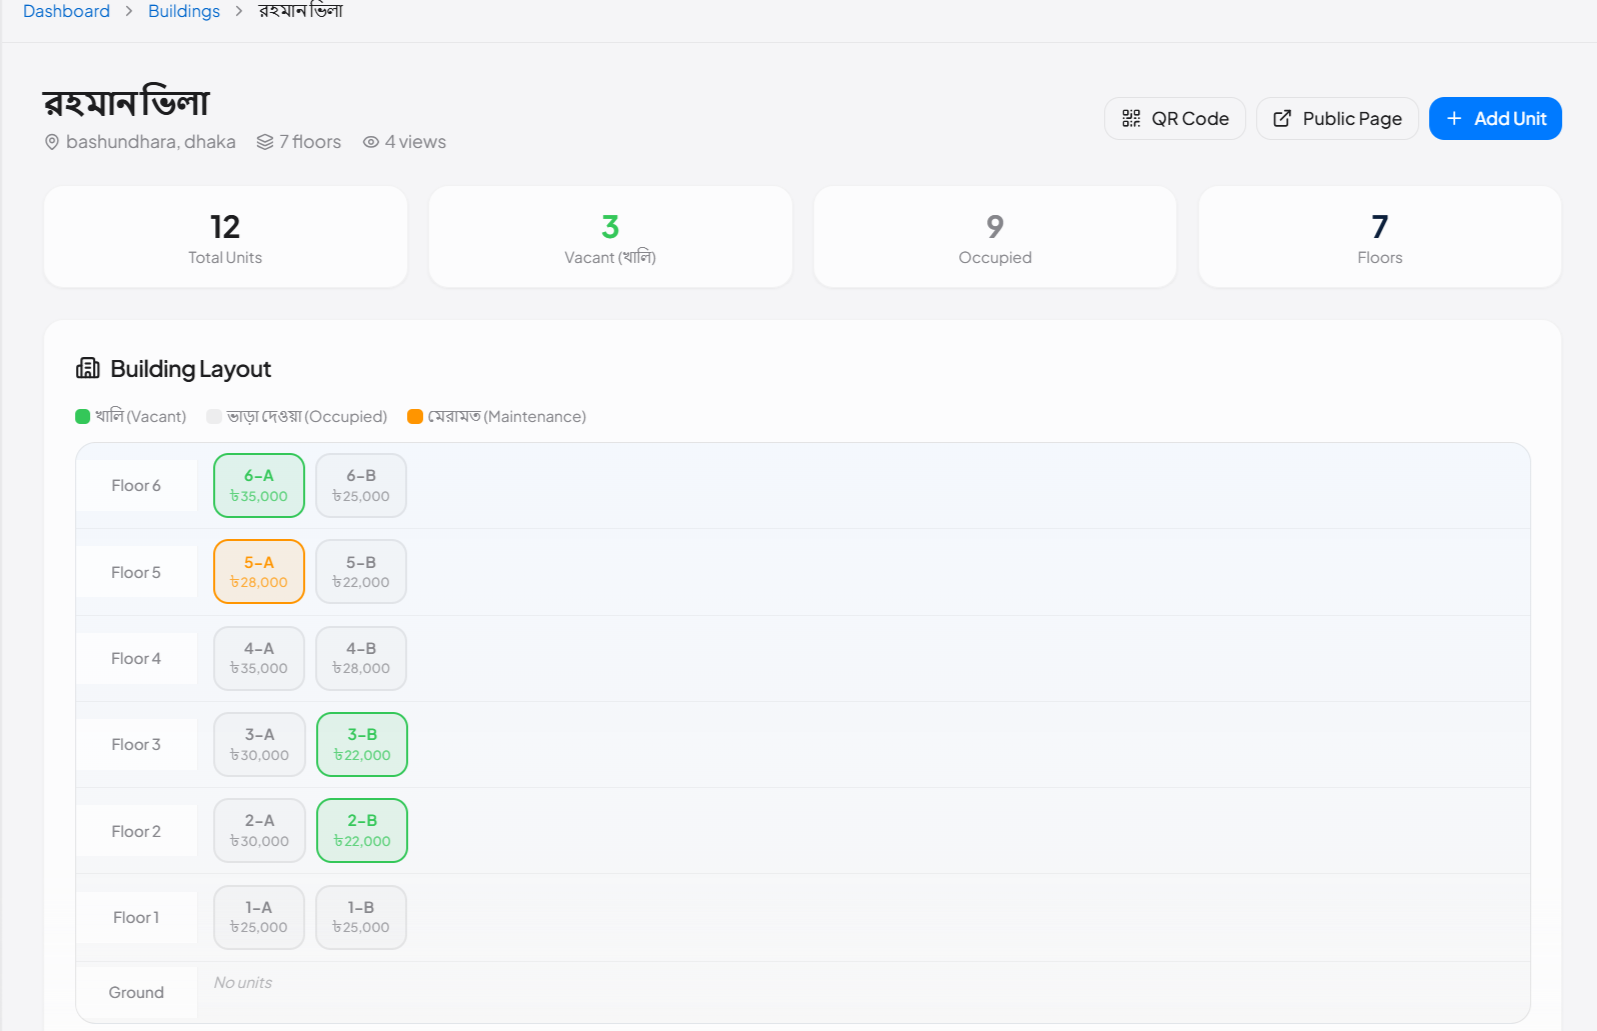Click the stacked layers floors icon

pyautogui.click(x=265, y=142)
